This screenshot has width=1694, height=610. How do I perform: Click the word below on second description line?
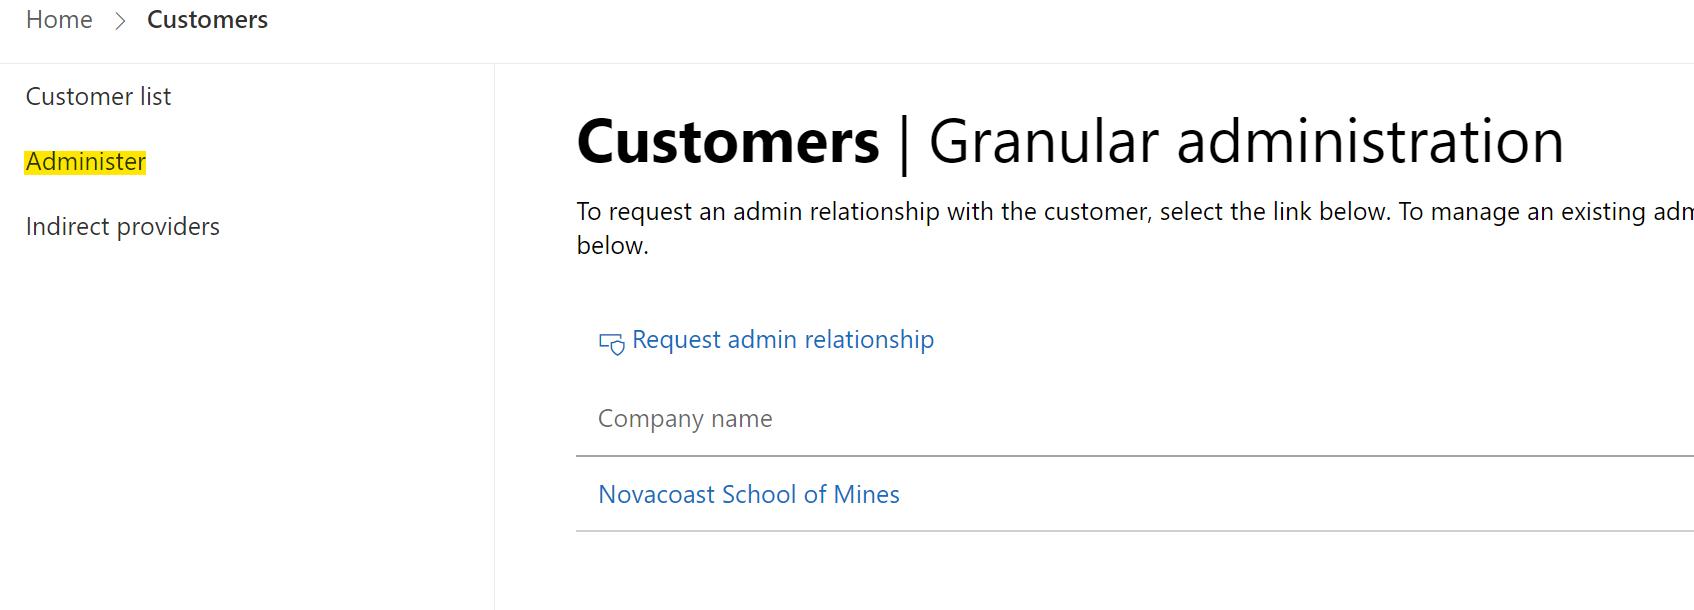click(x=612, y=246)
